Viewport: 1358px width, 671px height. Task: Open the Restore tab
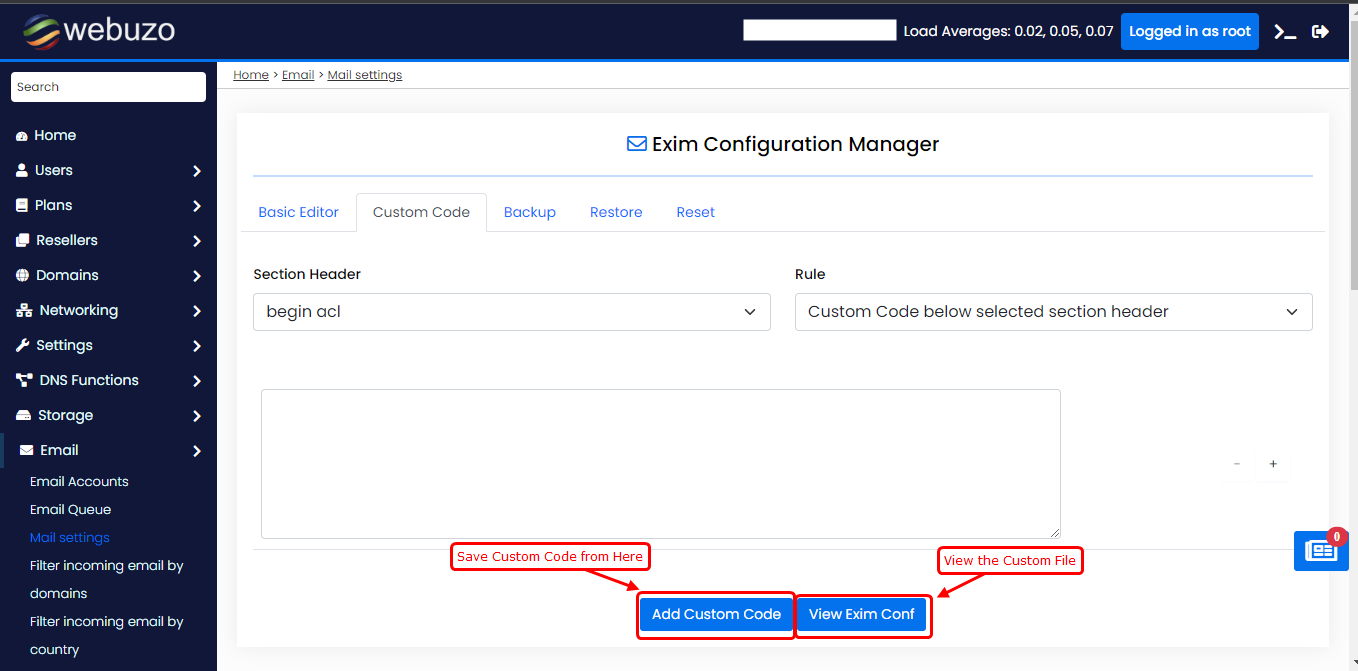[x=616, y=212]
